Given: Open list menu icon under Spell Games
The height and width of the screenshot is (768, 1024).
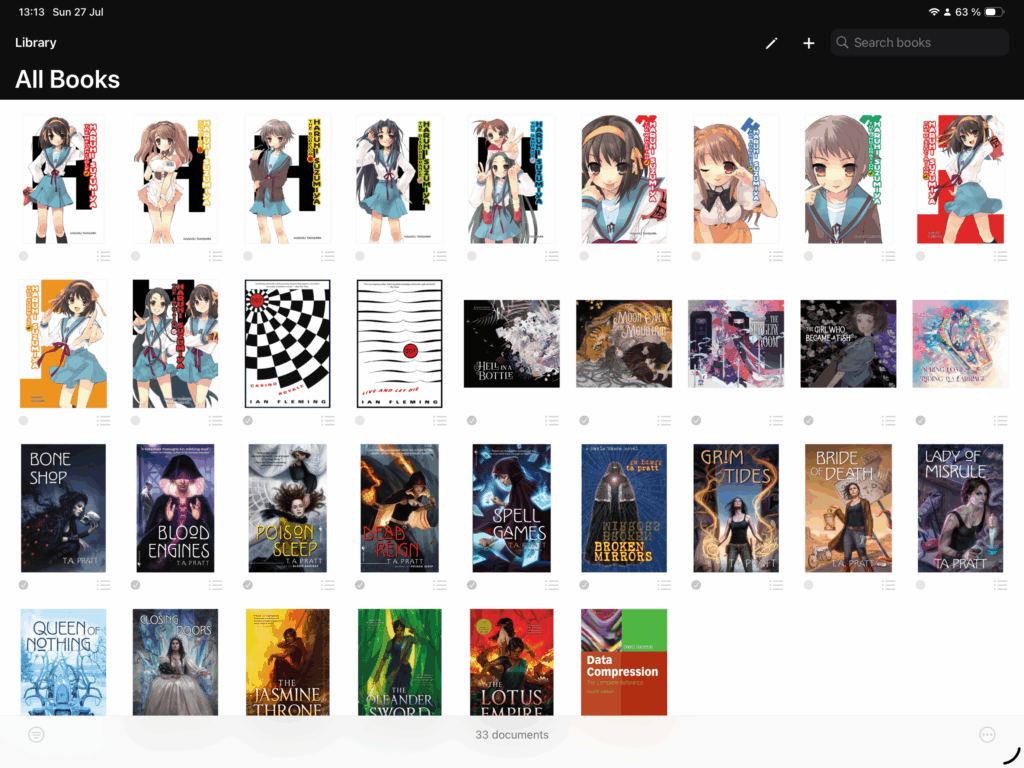Looking at the screenshot, I should [x=552, y=585].
